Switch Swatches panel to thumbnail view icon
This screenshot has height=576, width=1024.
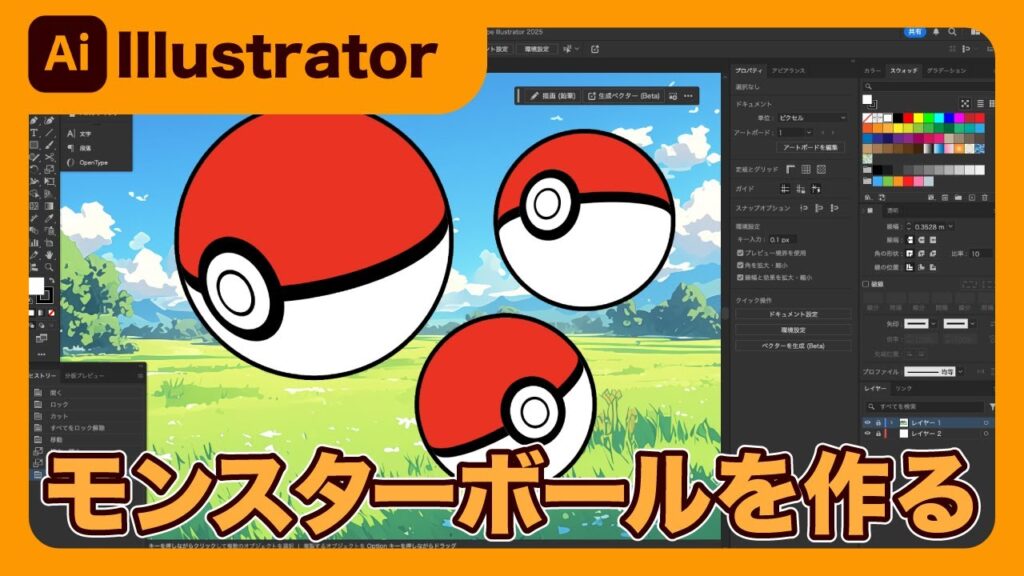click(992, 103)
